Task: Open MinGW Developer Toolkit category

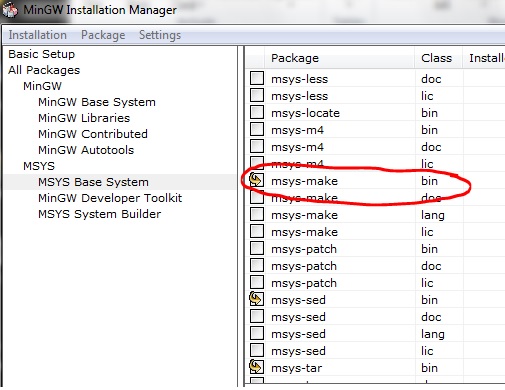Action: (x=110, y=198)
